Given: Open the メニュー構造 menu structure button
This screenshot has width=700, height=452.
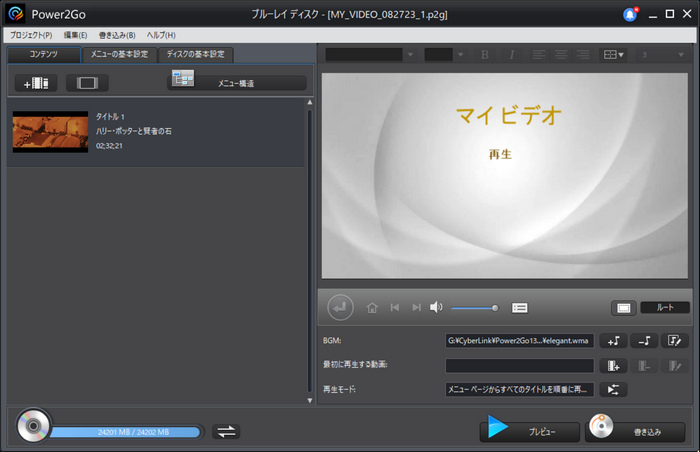Looking at the screenshot, I should 237,83.
